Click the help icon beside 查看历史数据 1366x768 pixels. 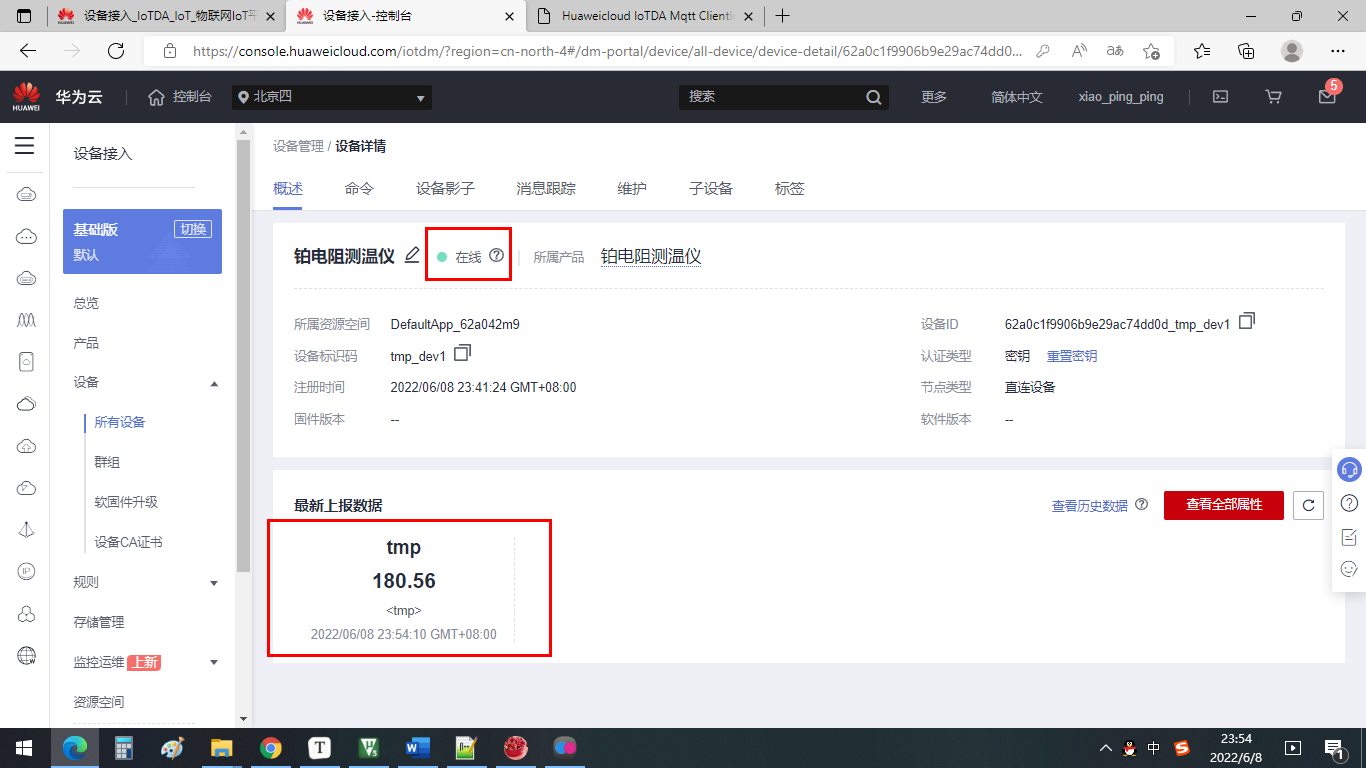(1141, 505)
